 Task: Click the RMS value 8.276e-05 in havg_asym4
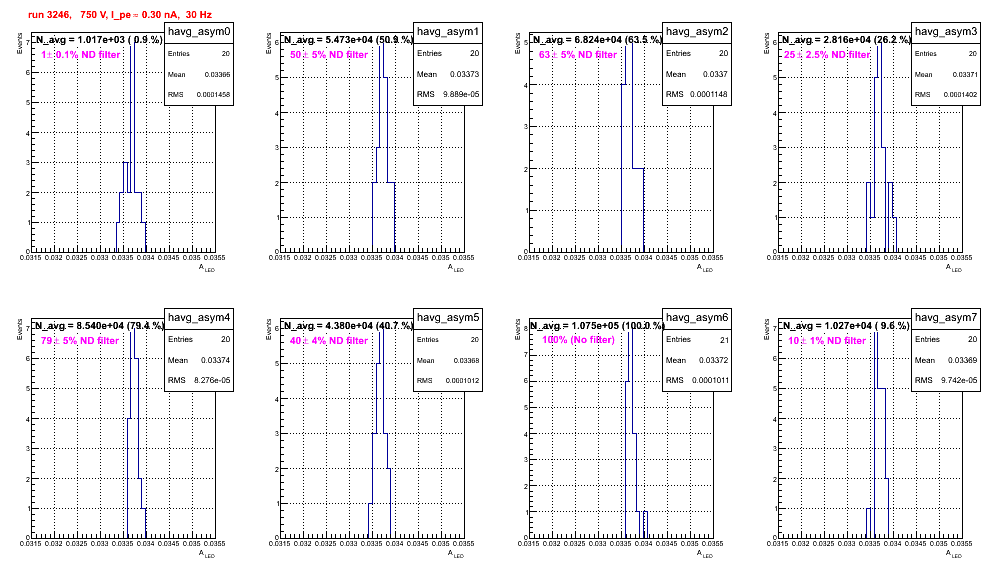tap(212, 380)
